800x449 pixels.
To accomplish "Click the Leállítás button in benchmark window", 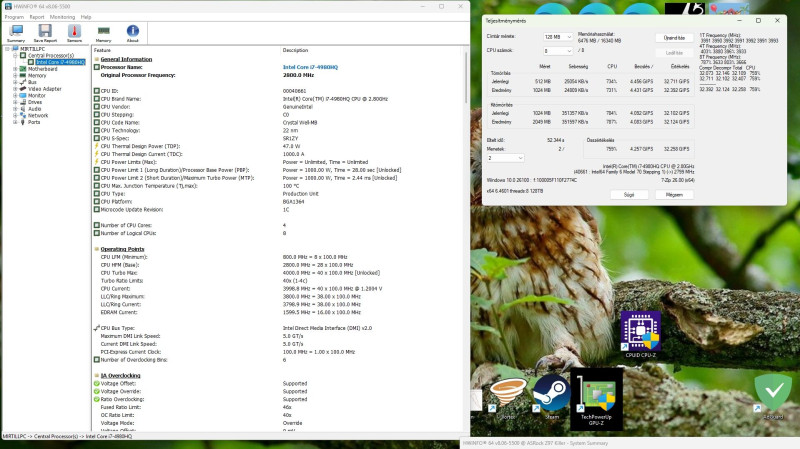I will point(674,53).
